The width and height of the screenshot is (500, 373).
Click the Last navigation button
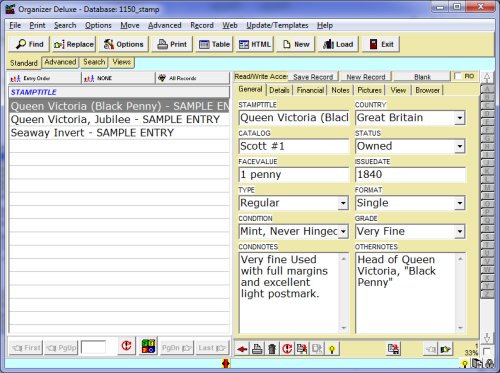tap(212, 348)
